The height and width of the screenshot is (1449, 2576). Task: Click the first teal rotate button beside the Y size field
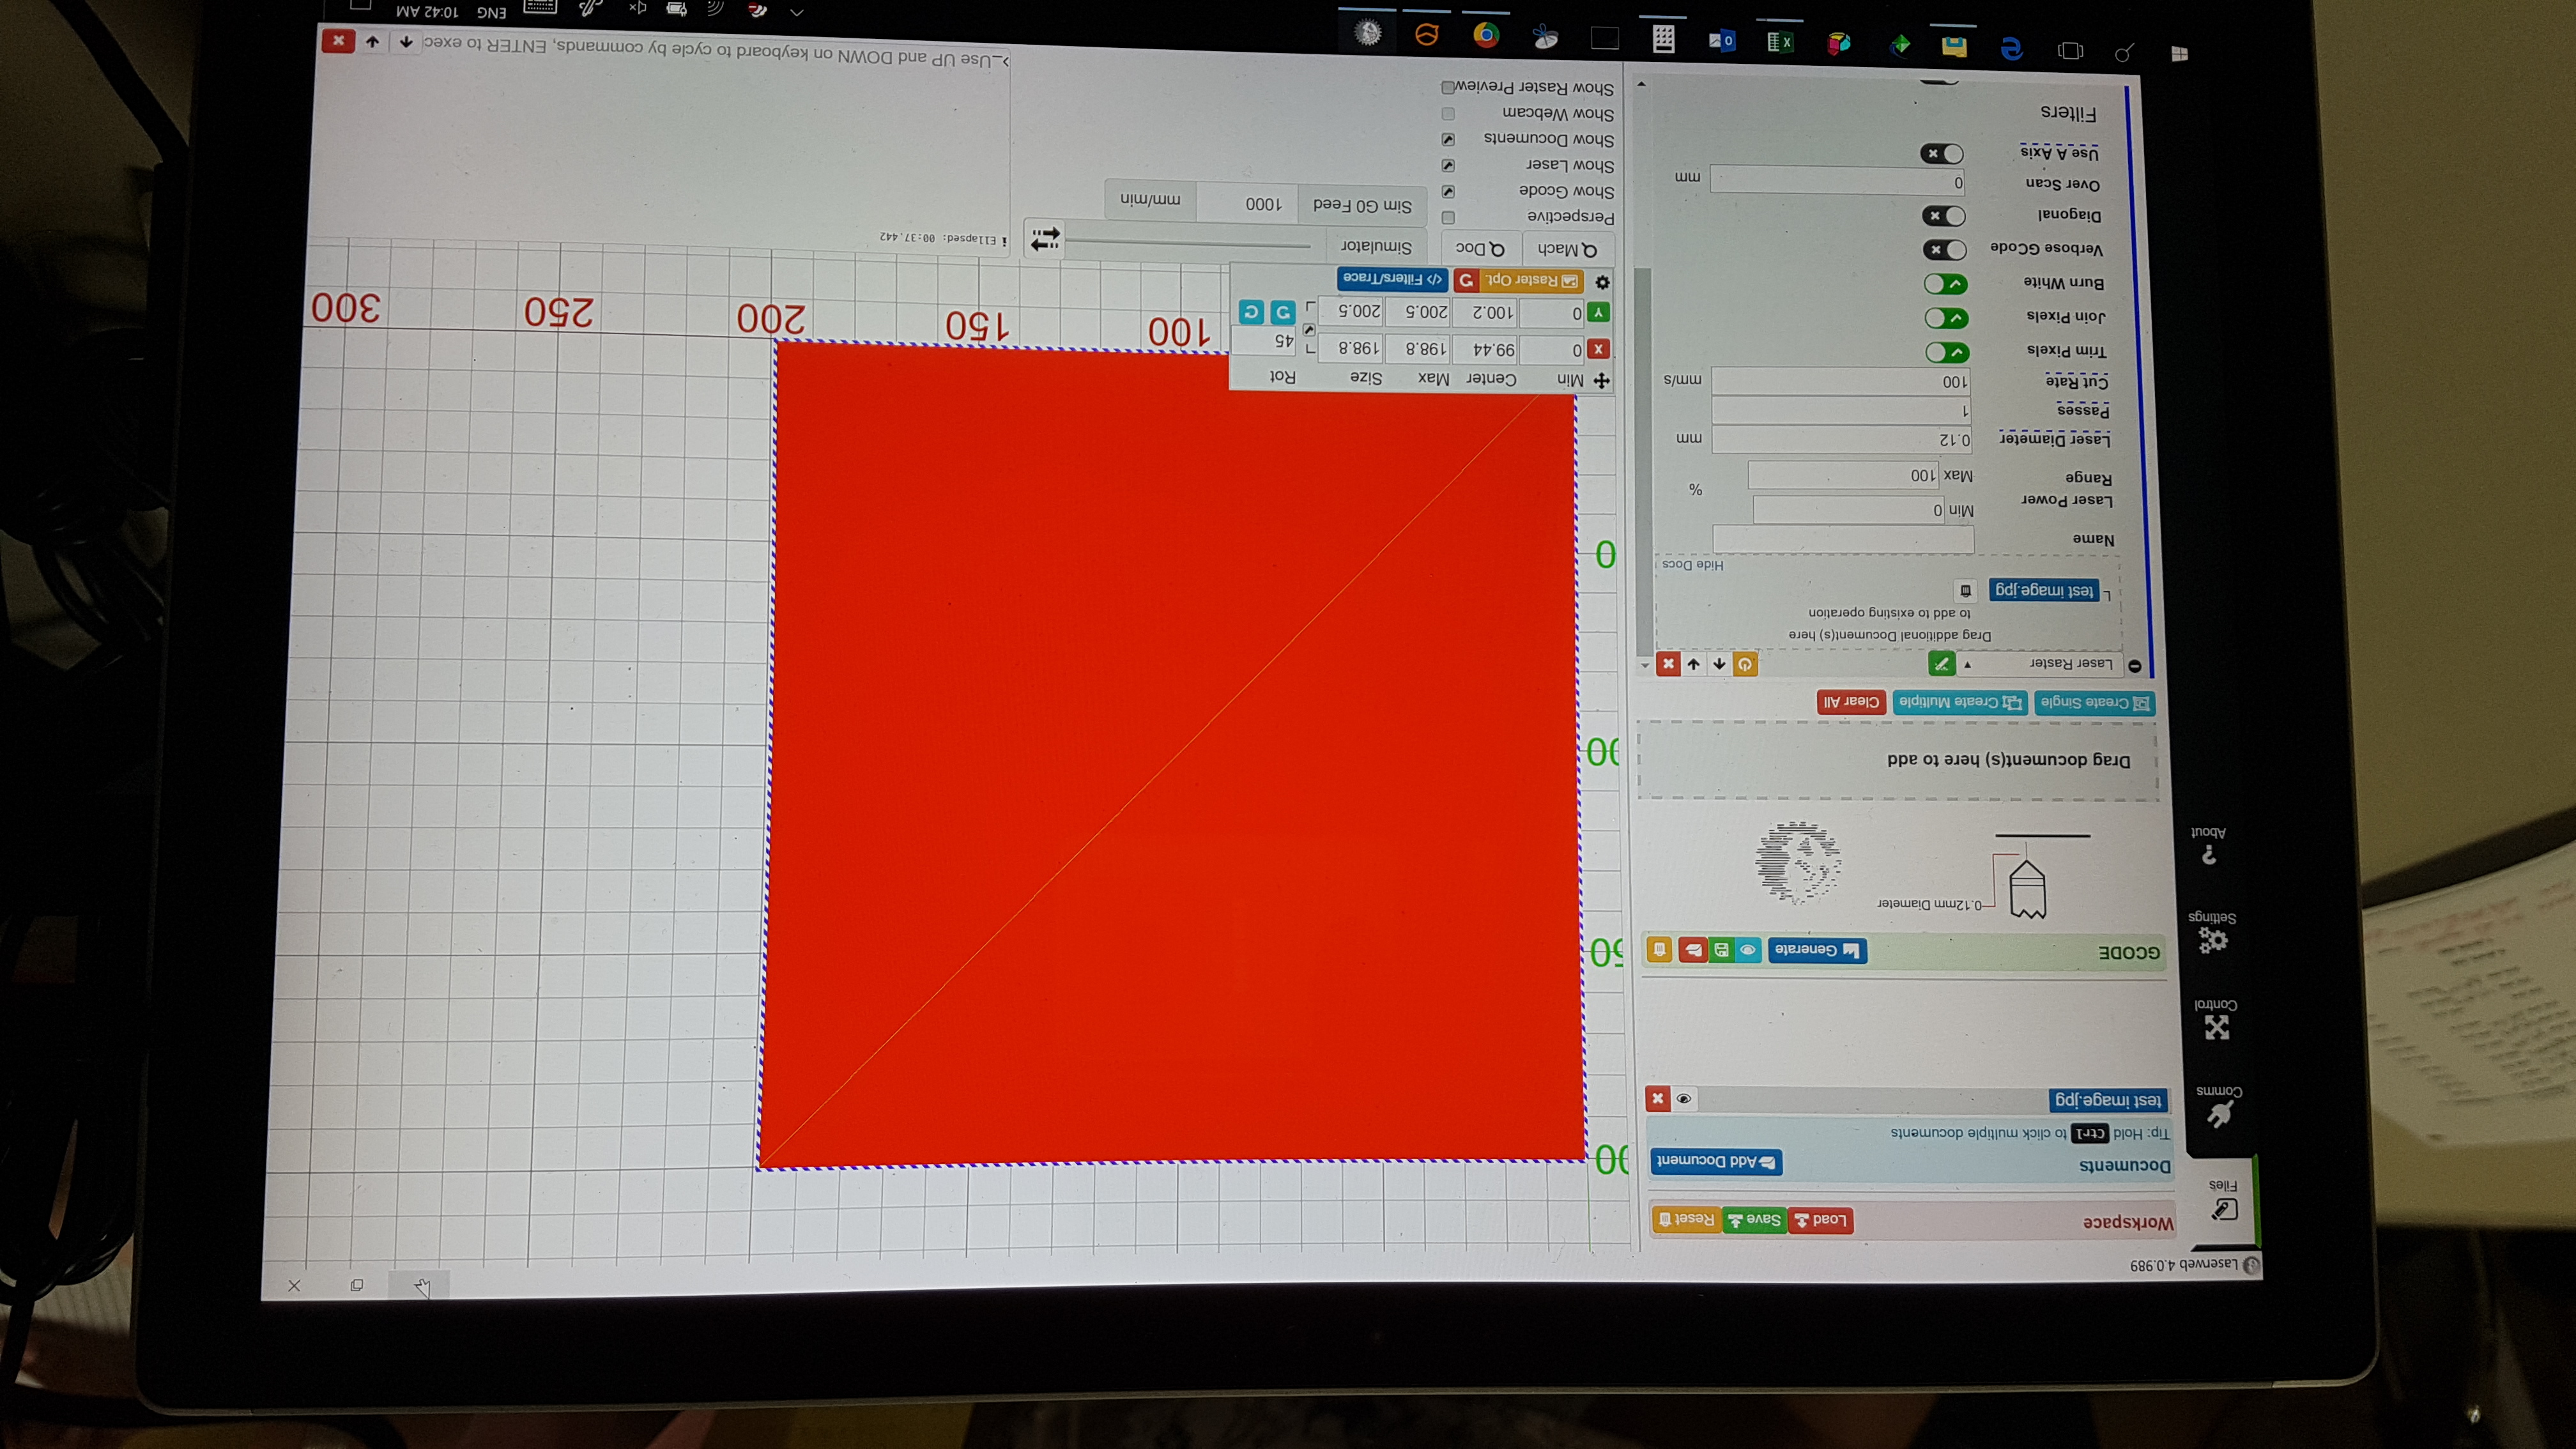pos(1283,312)
